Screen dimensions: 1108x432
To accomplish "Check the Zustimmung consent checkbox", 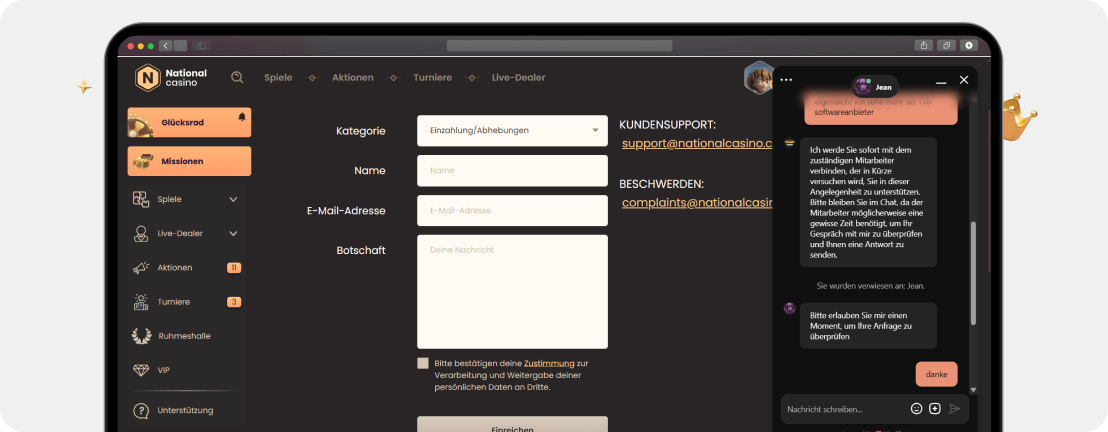I will click(423, 363).
